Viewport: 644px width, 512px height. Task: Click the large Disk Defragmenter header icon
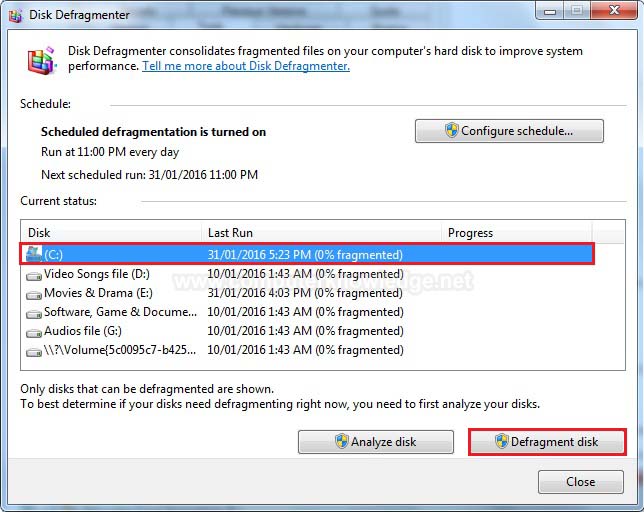coord(41,60)
